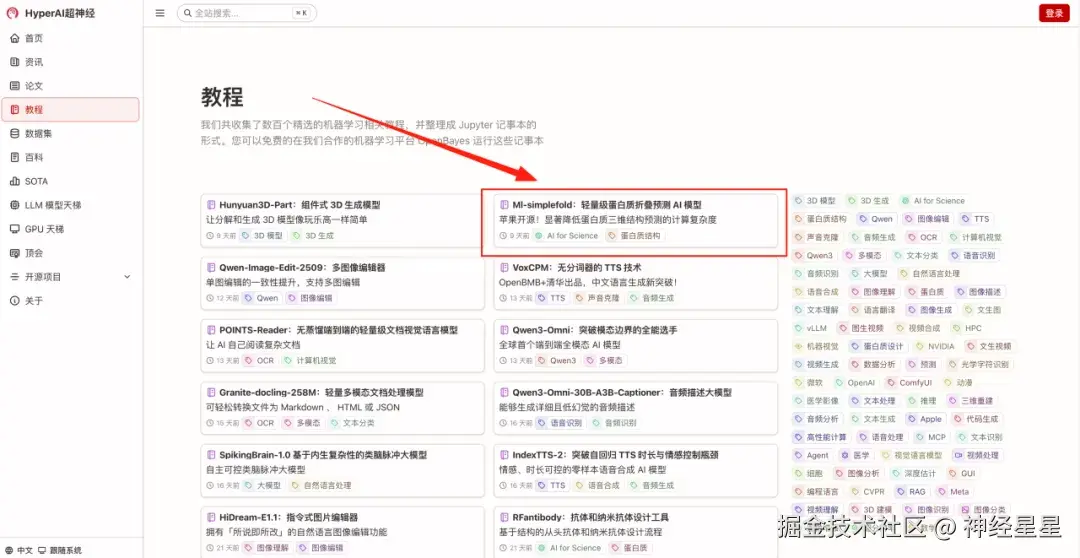Click 3D 模型 tag on Hunyuan3D-Part card
Screen dimensions: 1080x558
point(263,236)
